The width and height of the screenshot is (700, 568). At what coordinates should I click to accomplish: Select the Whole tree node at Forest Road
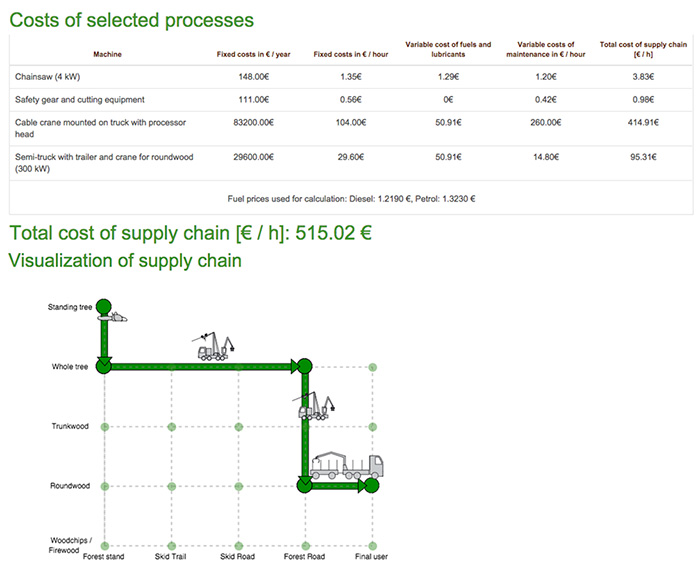point(305,367)
